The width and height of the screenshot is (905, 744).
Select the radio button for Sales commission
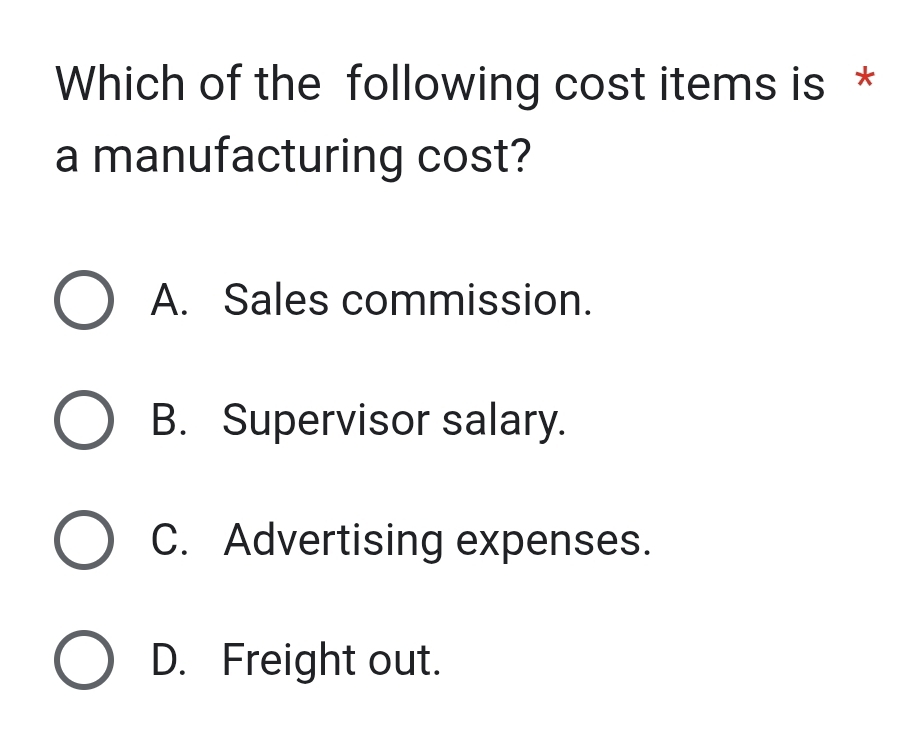[x=83, y=300]
